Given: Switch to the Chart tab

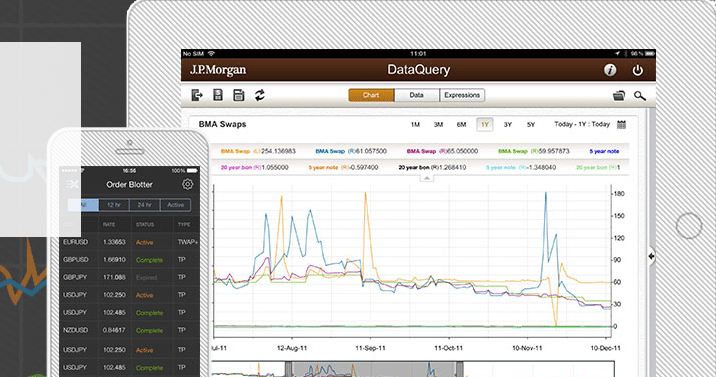Looking at the screenshot, I should (371, 95).
